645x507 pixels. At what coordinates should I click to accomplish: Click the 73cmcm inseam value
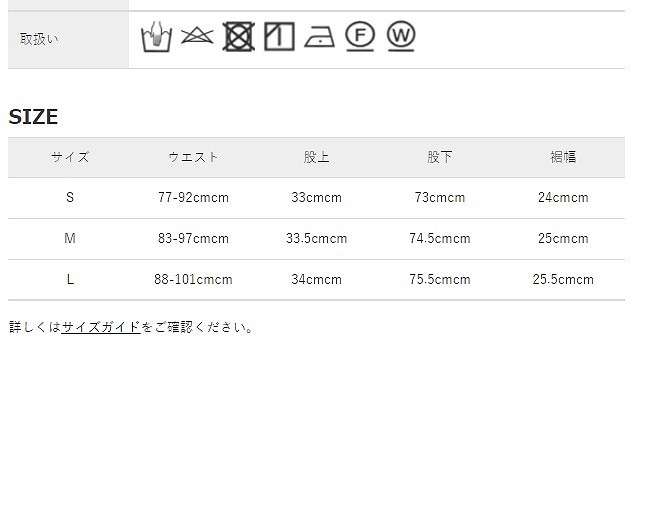click(440, 197)
